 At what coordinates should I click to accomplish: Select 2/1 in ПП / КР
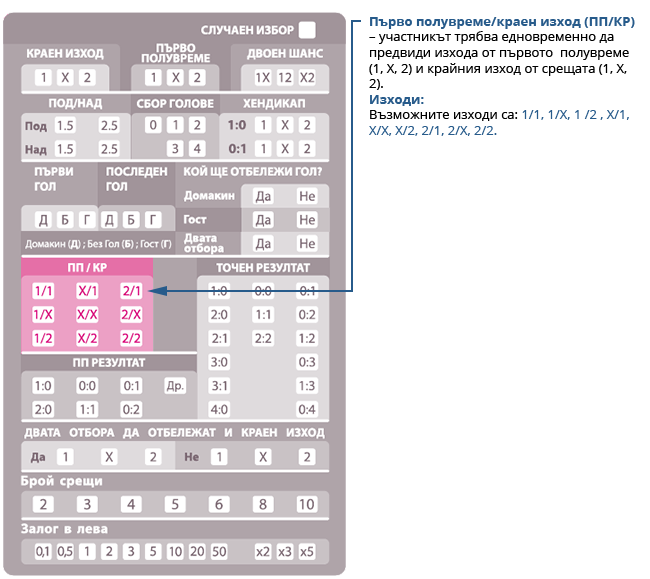click(x=131, y=291)
